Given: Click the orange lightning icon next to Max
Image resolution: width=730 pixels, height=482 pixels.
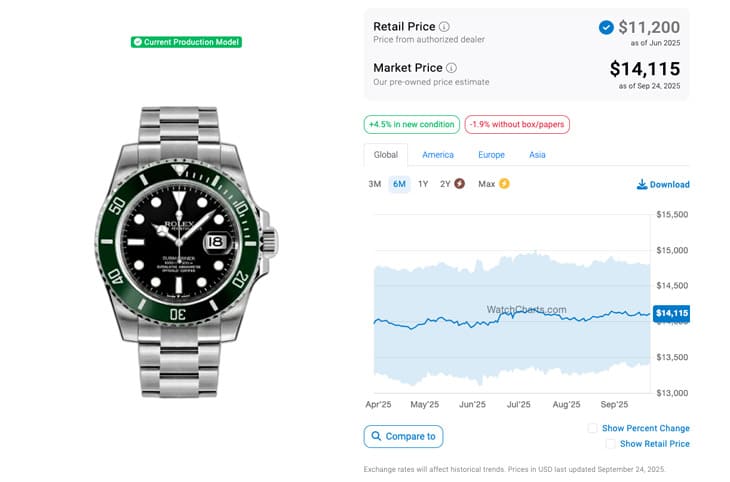Looking at the screenshot, I should pyautogui.click(x=504, y=184).
